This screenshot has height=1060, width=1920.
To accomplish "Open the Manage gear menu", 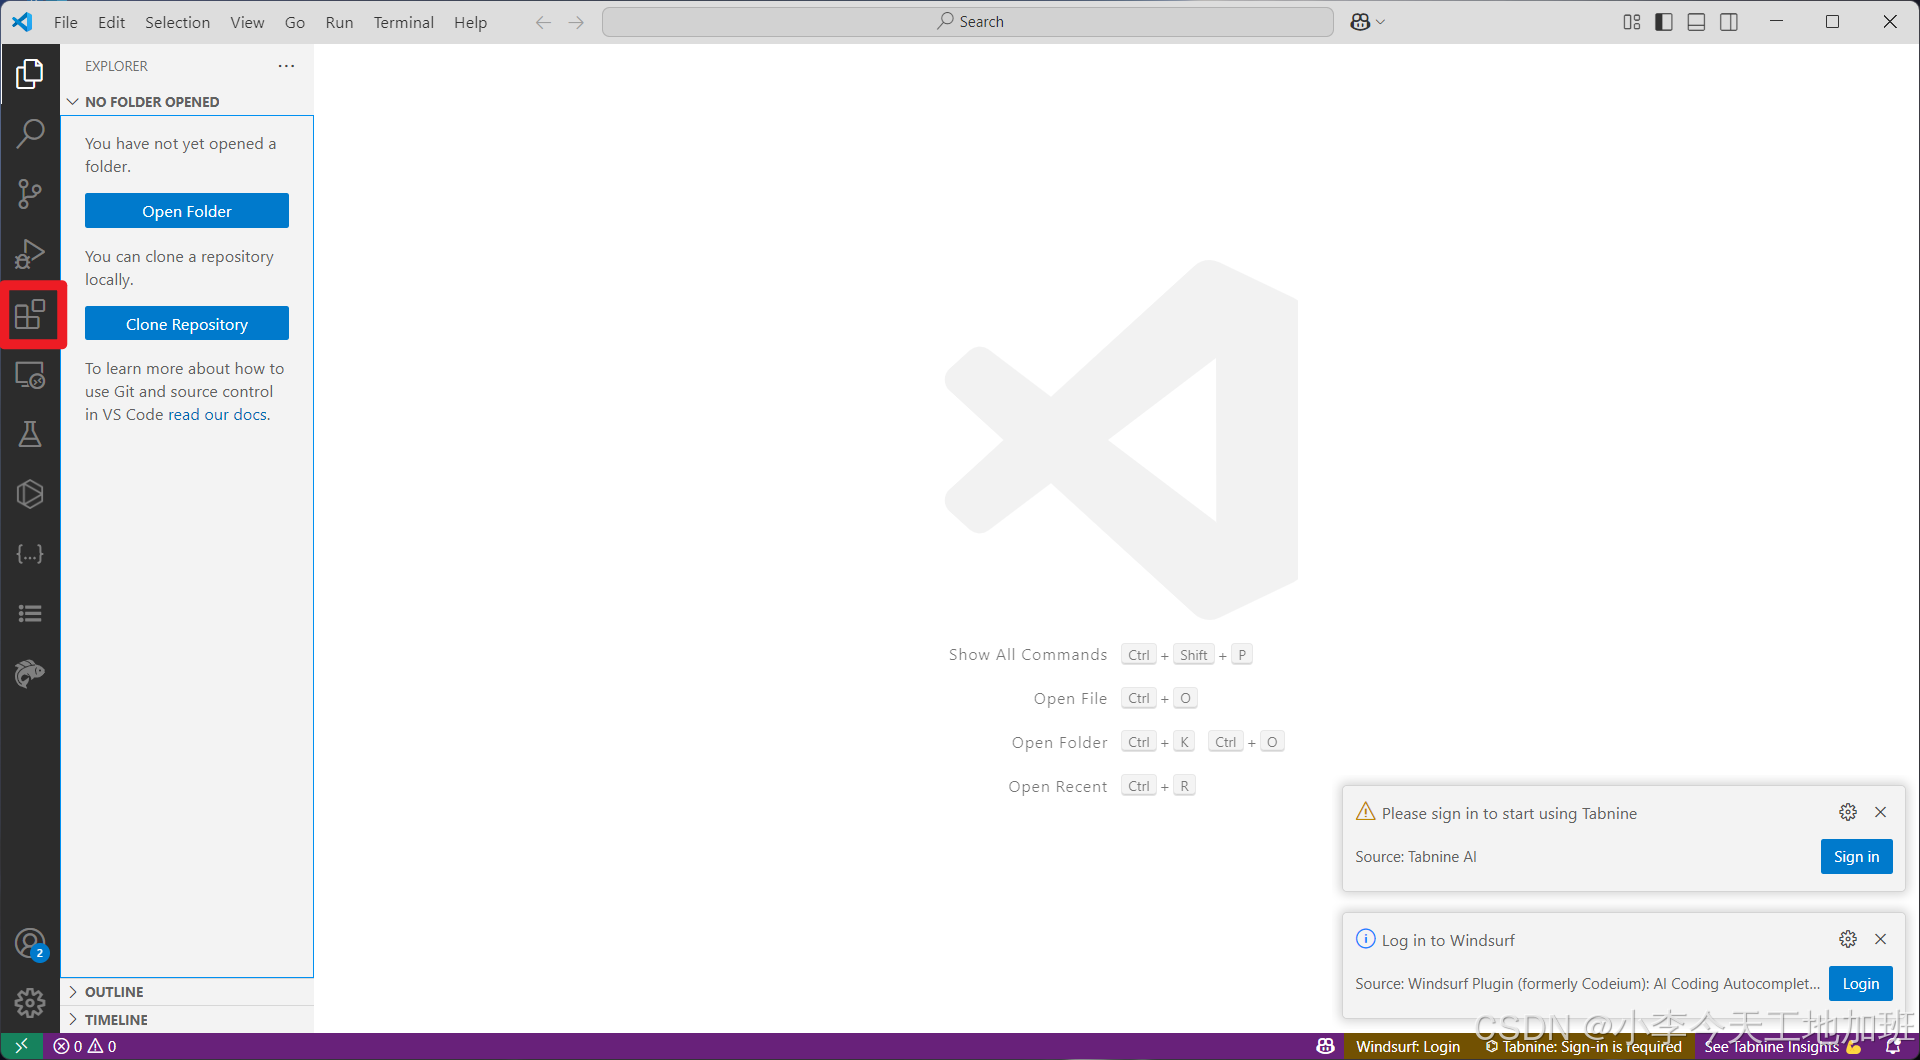I will tap(30, 1003).
